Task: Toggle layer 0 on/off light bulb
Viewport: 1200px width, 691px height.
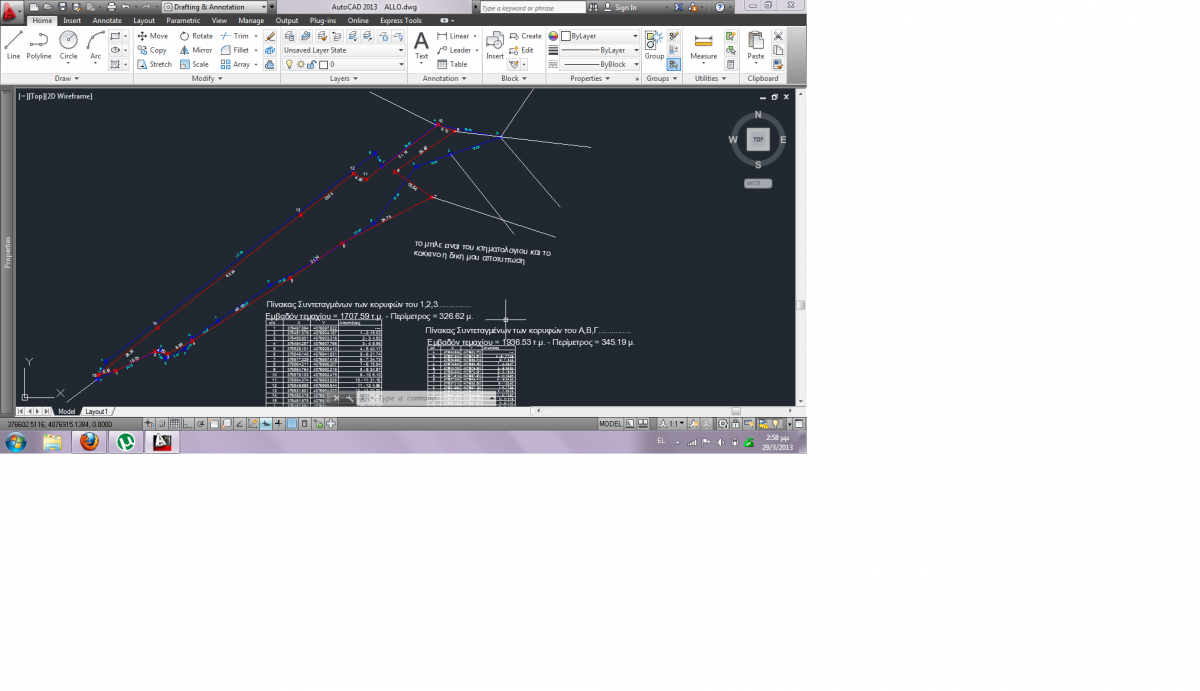Action: tap(290, 64)
